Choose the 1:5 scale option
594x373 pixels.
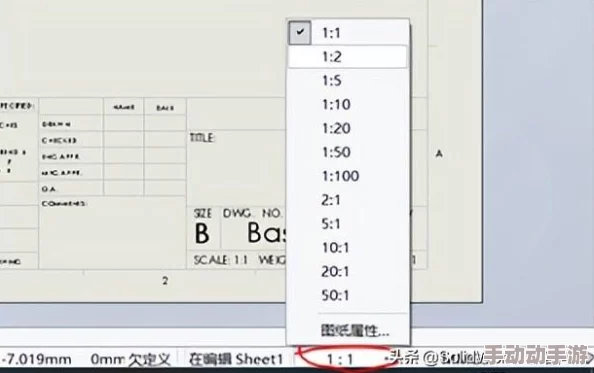[x=348, y=81]
